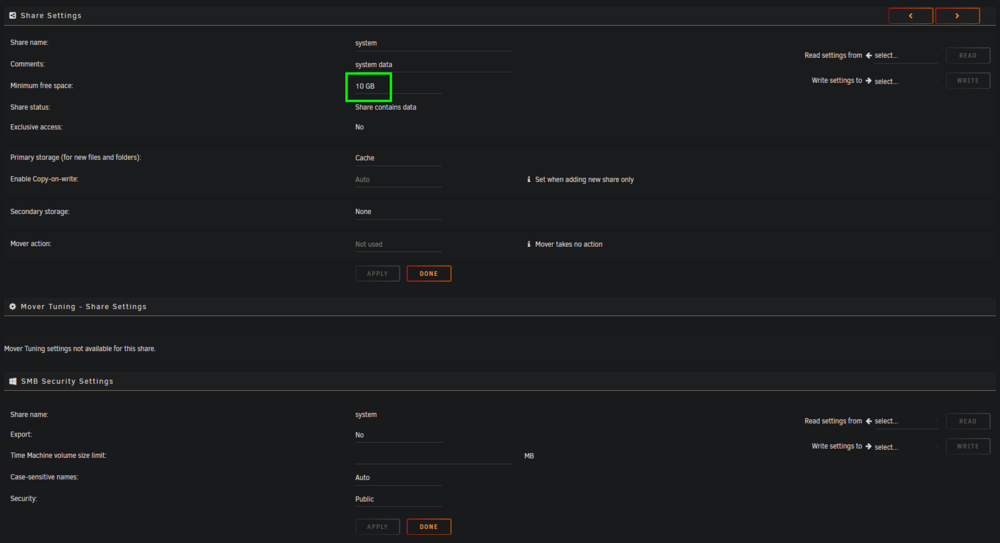The width and height of the screenshot is (1000, 543).
Task: Click the Share Settings header icon
Action: [12, 15]
